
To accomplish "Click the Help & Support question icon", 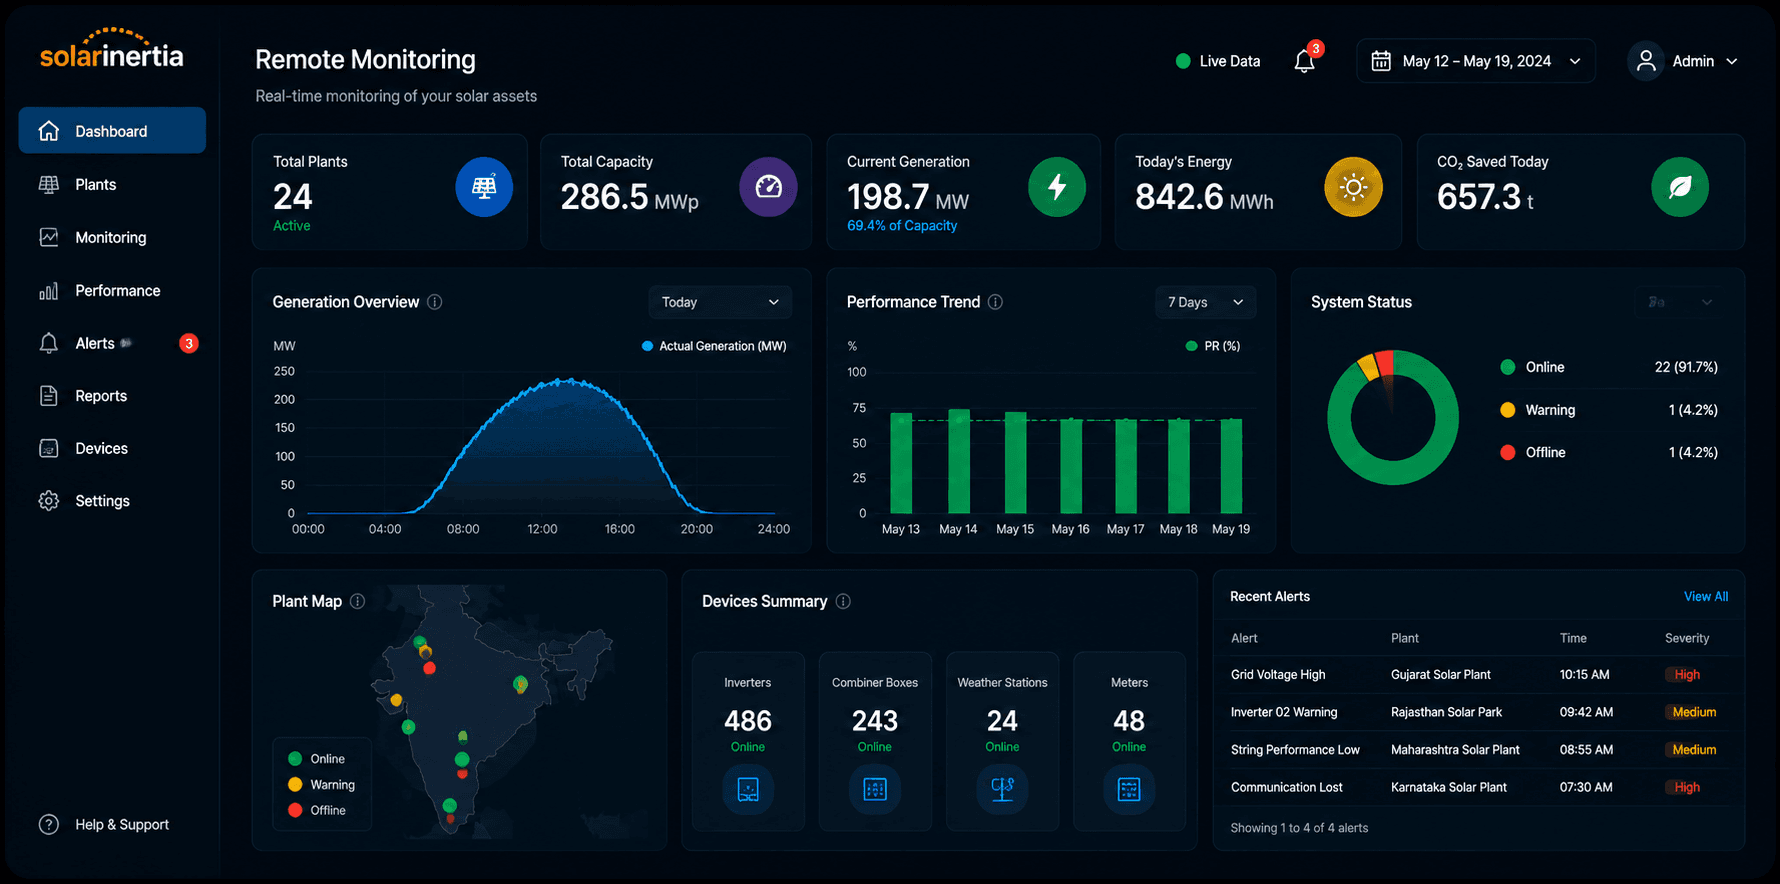I will 48,824.
